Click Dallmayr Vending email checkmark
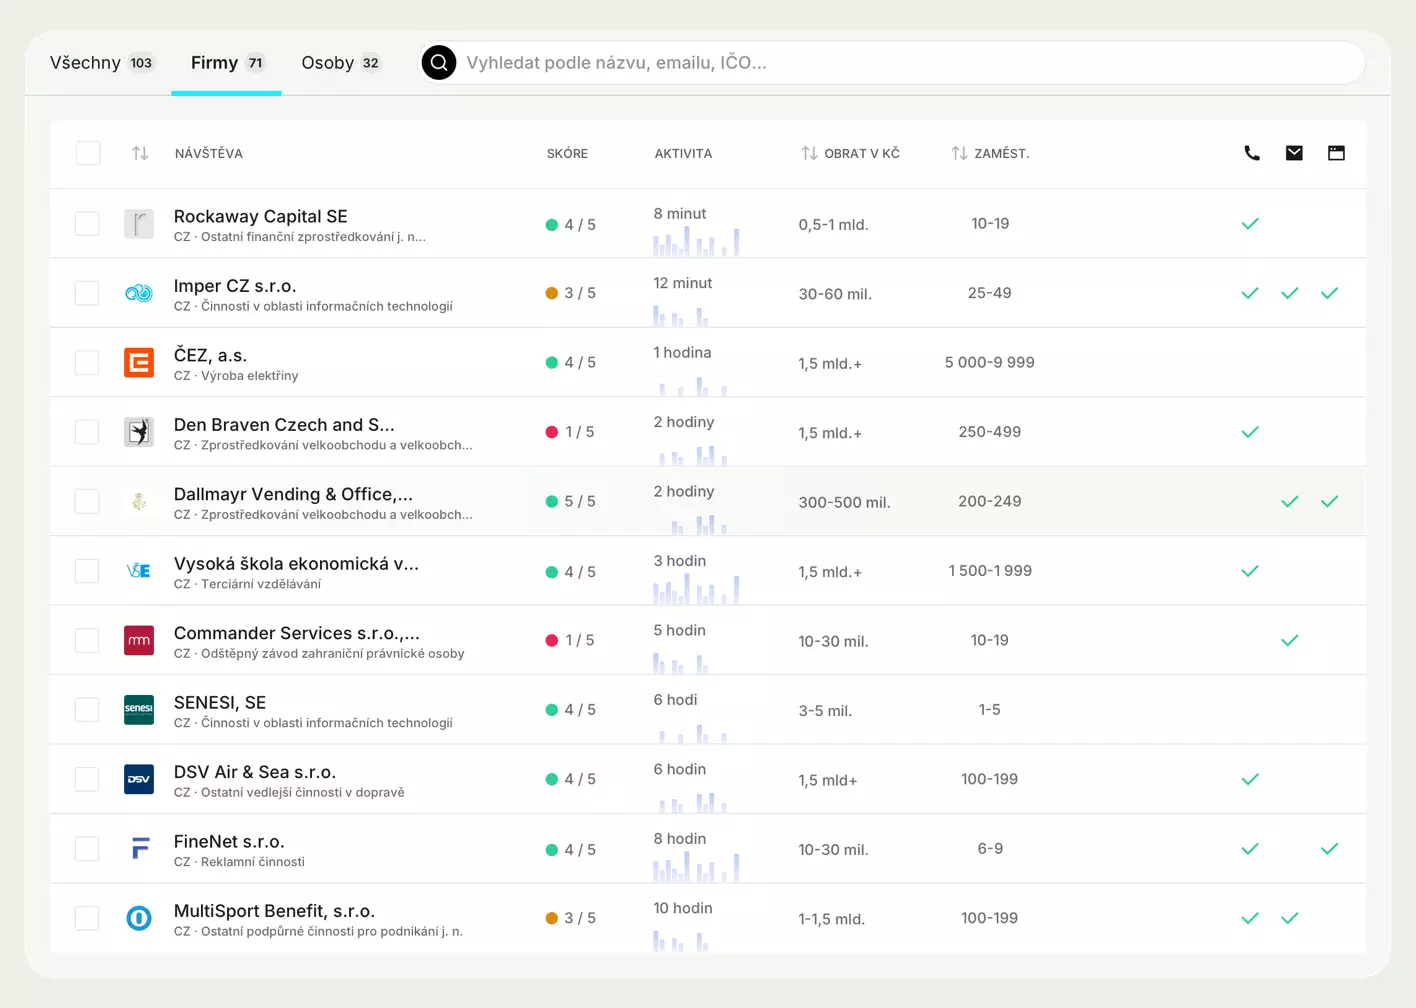Viewport: 1416px width, 1008px height. pos(1290,501)
